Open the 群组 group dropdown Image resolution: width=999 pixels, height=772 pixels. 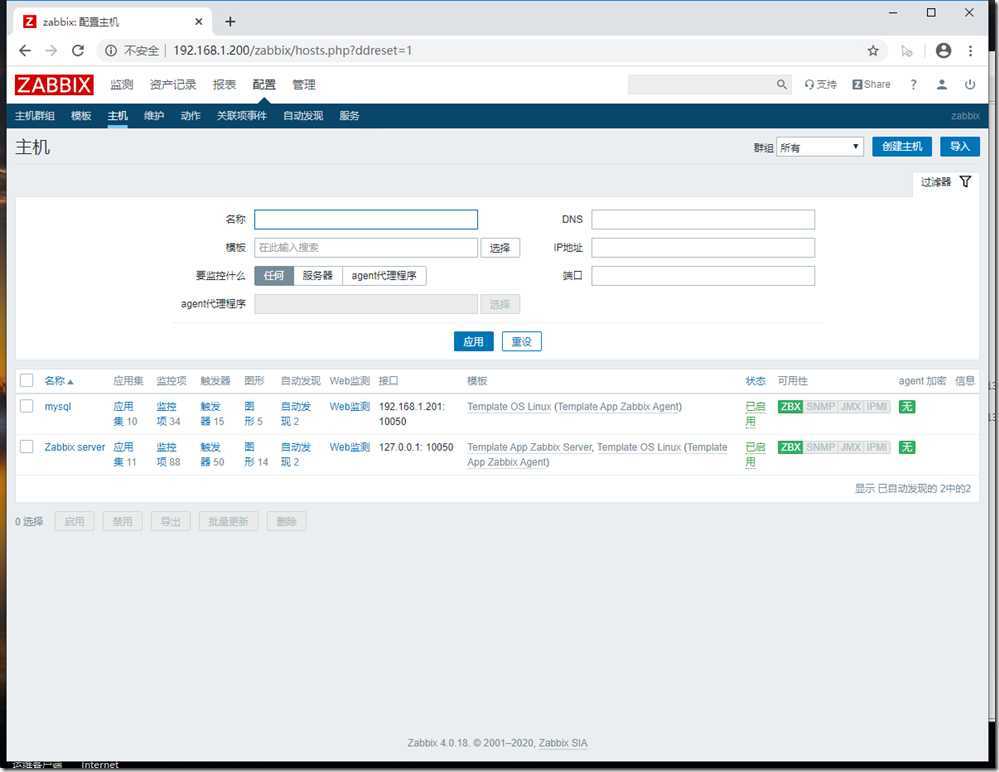click(820, 147)
